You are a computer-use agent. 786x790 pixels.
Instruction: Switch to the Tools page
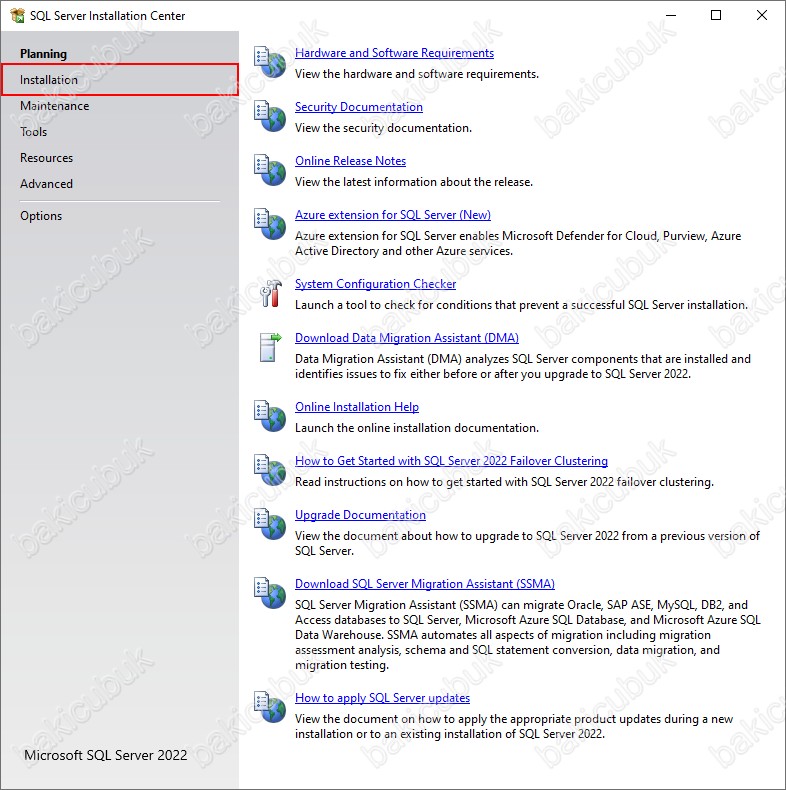33,132
